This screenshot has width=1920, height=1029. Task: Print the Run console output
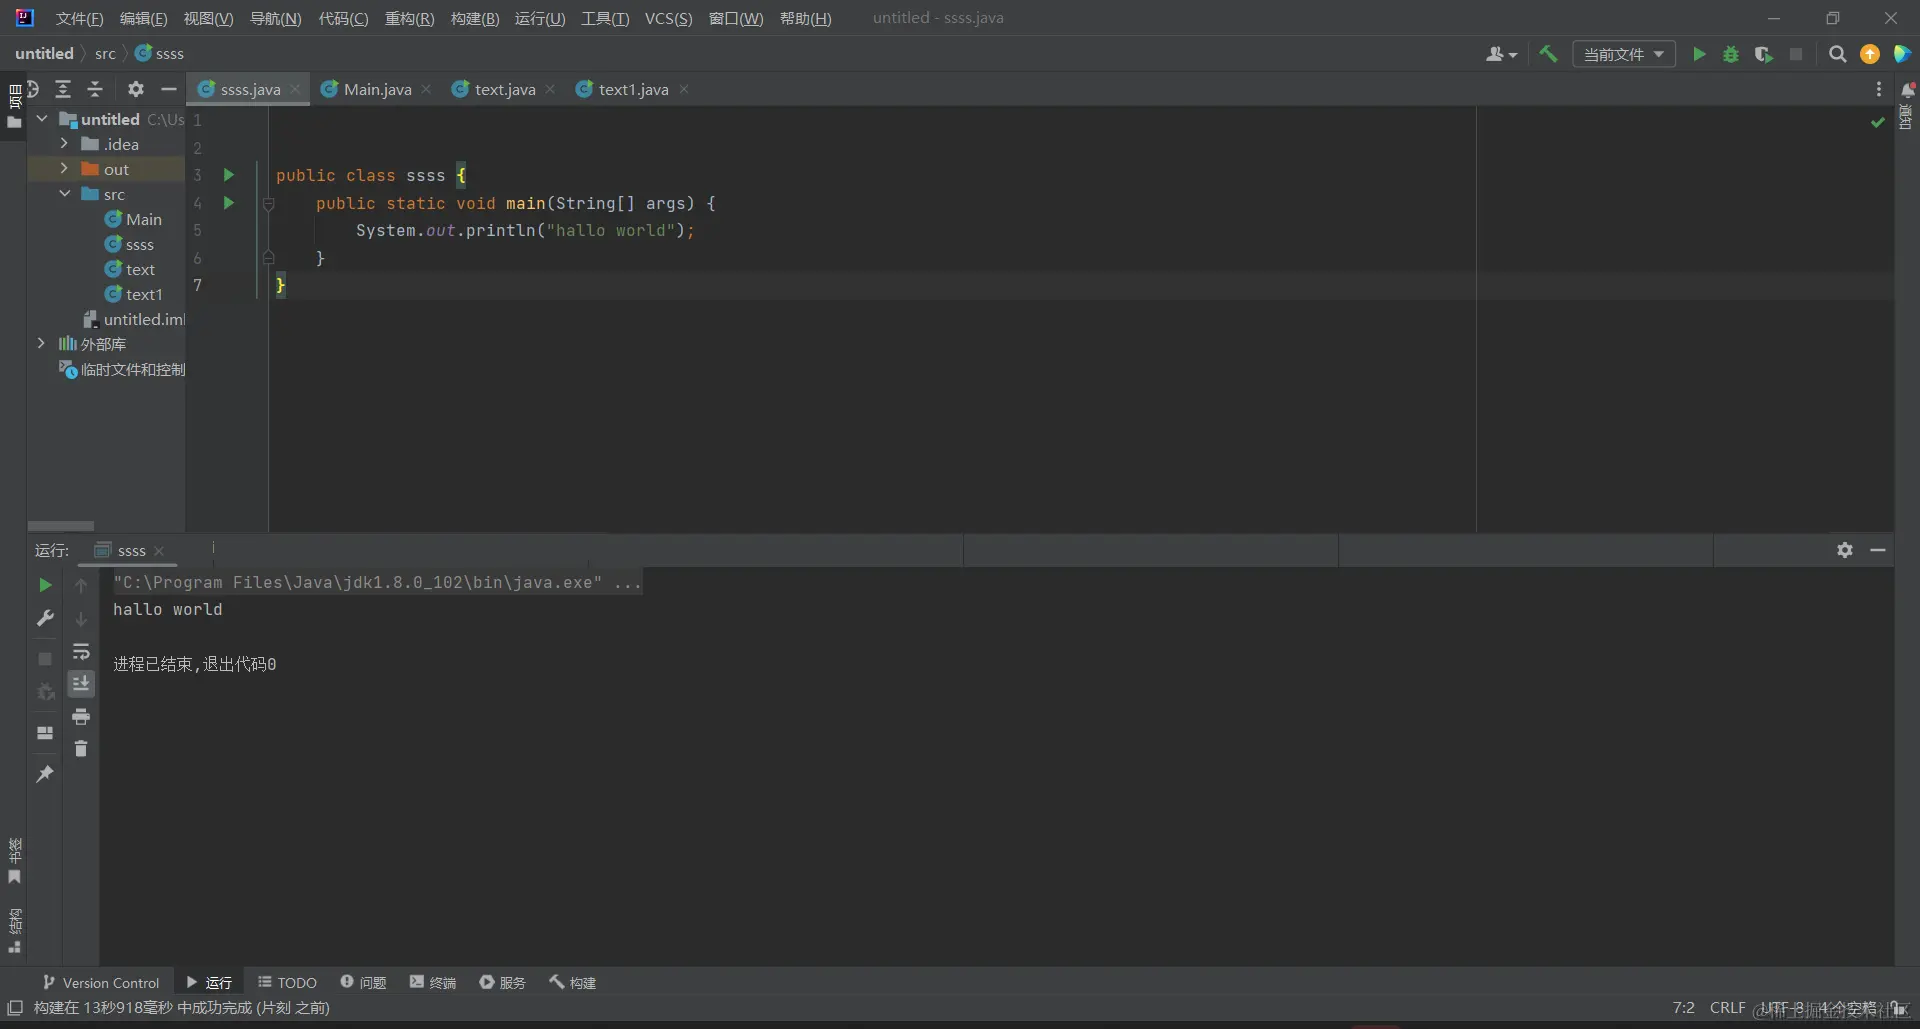[81, 717]
